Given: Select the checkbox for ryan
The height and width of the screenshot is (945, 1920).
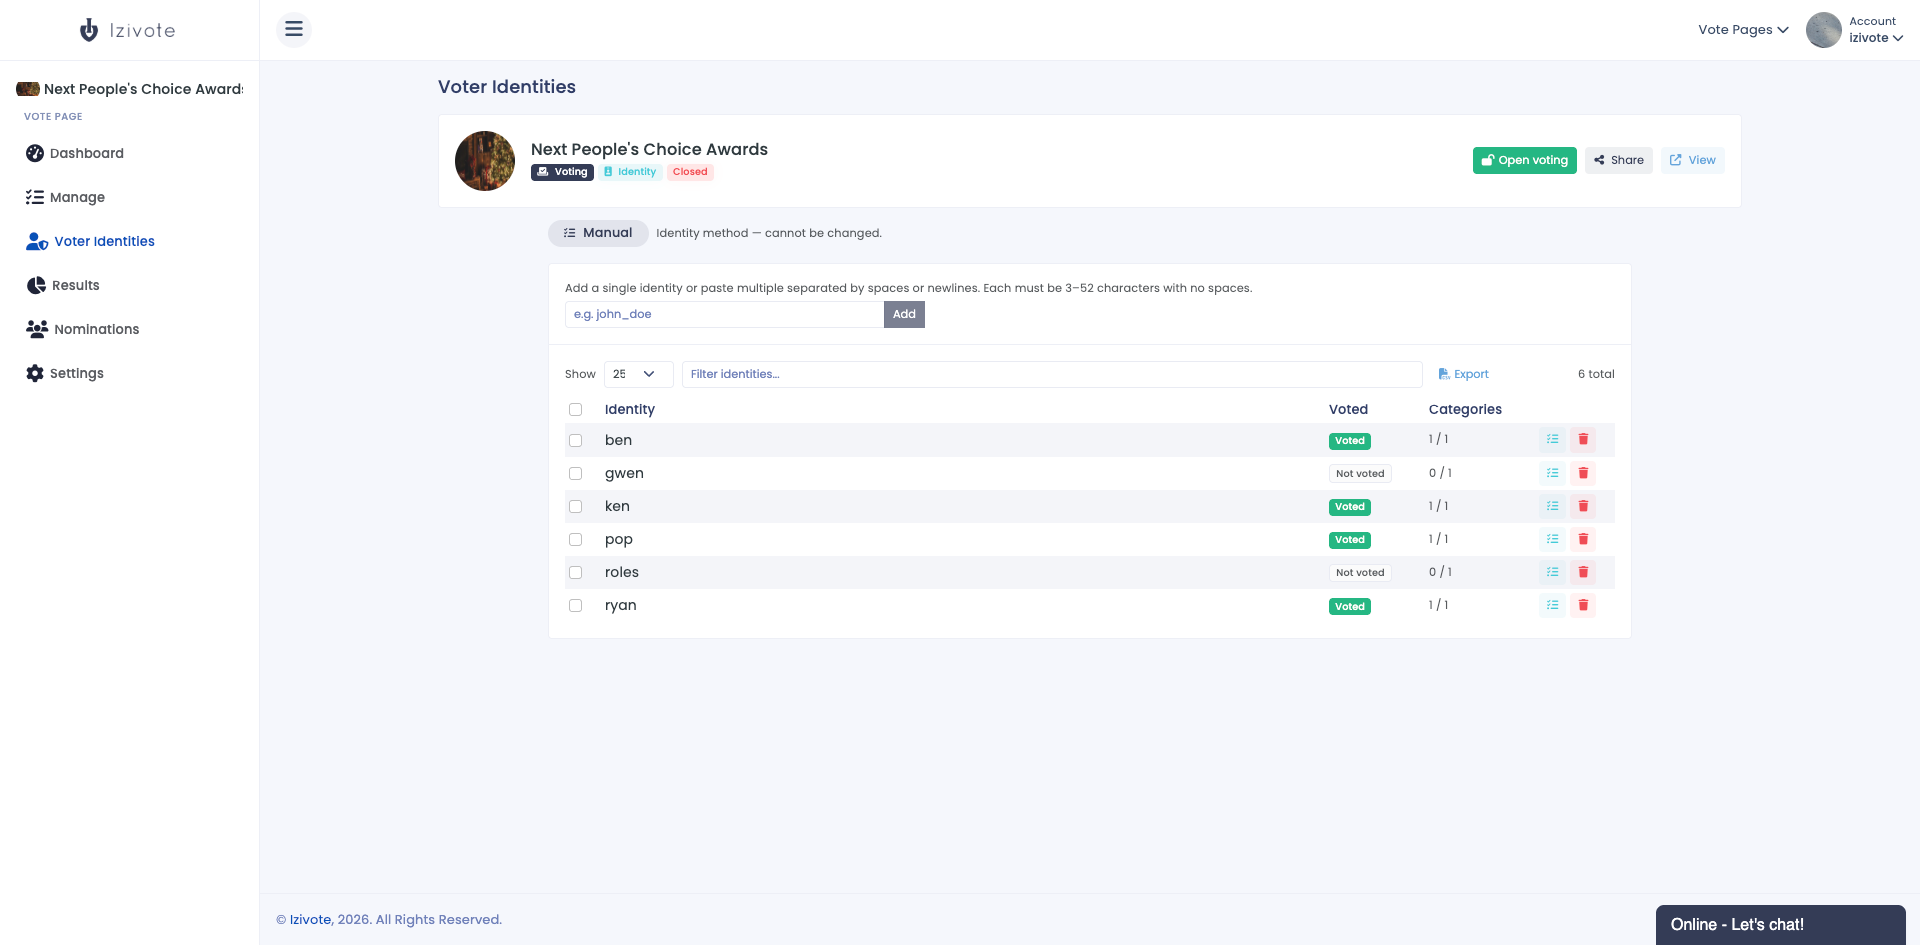Looking at the screenshot, I should 575,605.
